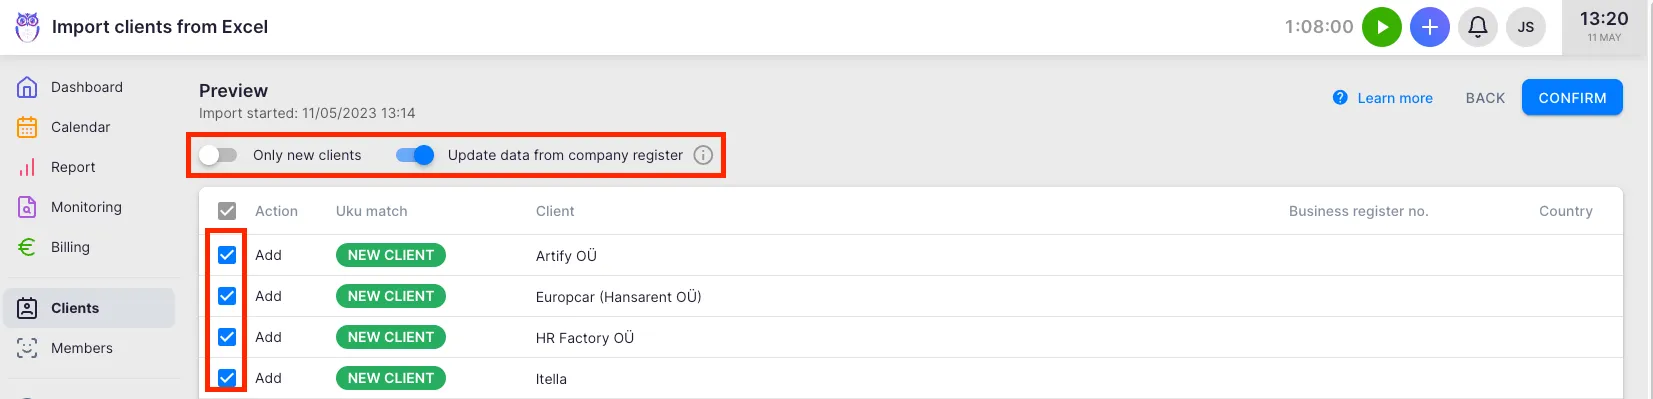Click the Report bar chart icon
The image size is (1653, 399).
pos(27,167)
